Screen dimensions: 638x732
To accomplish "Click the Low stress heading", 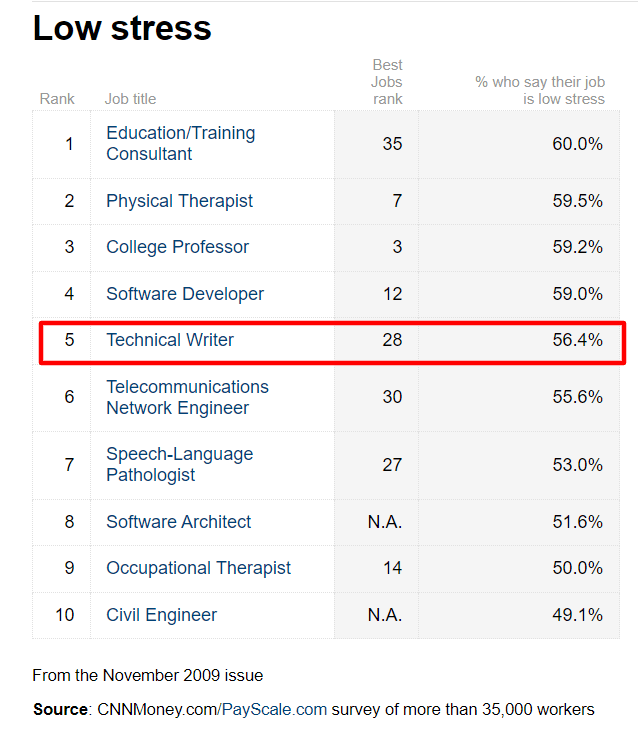I will coord(122,28).
